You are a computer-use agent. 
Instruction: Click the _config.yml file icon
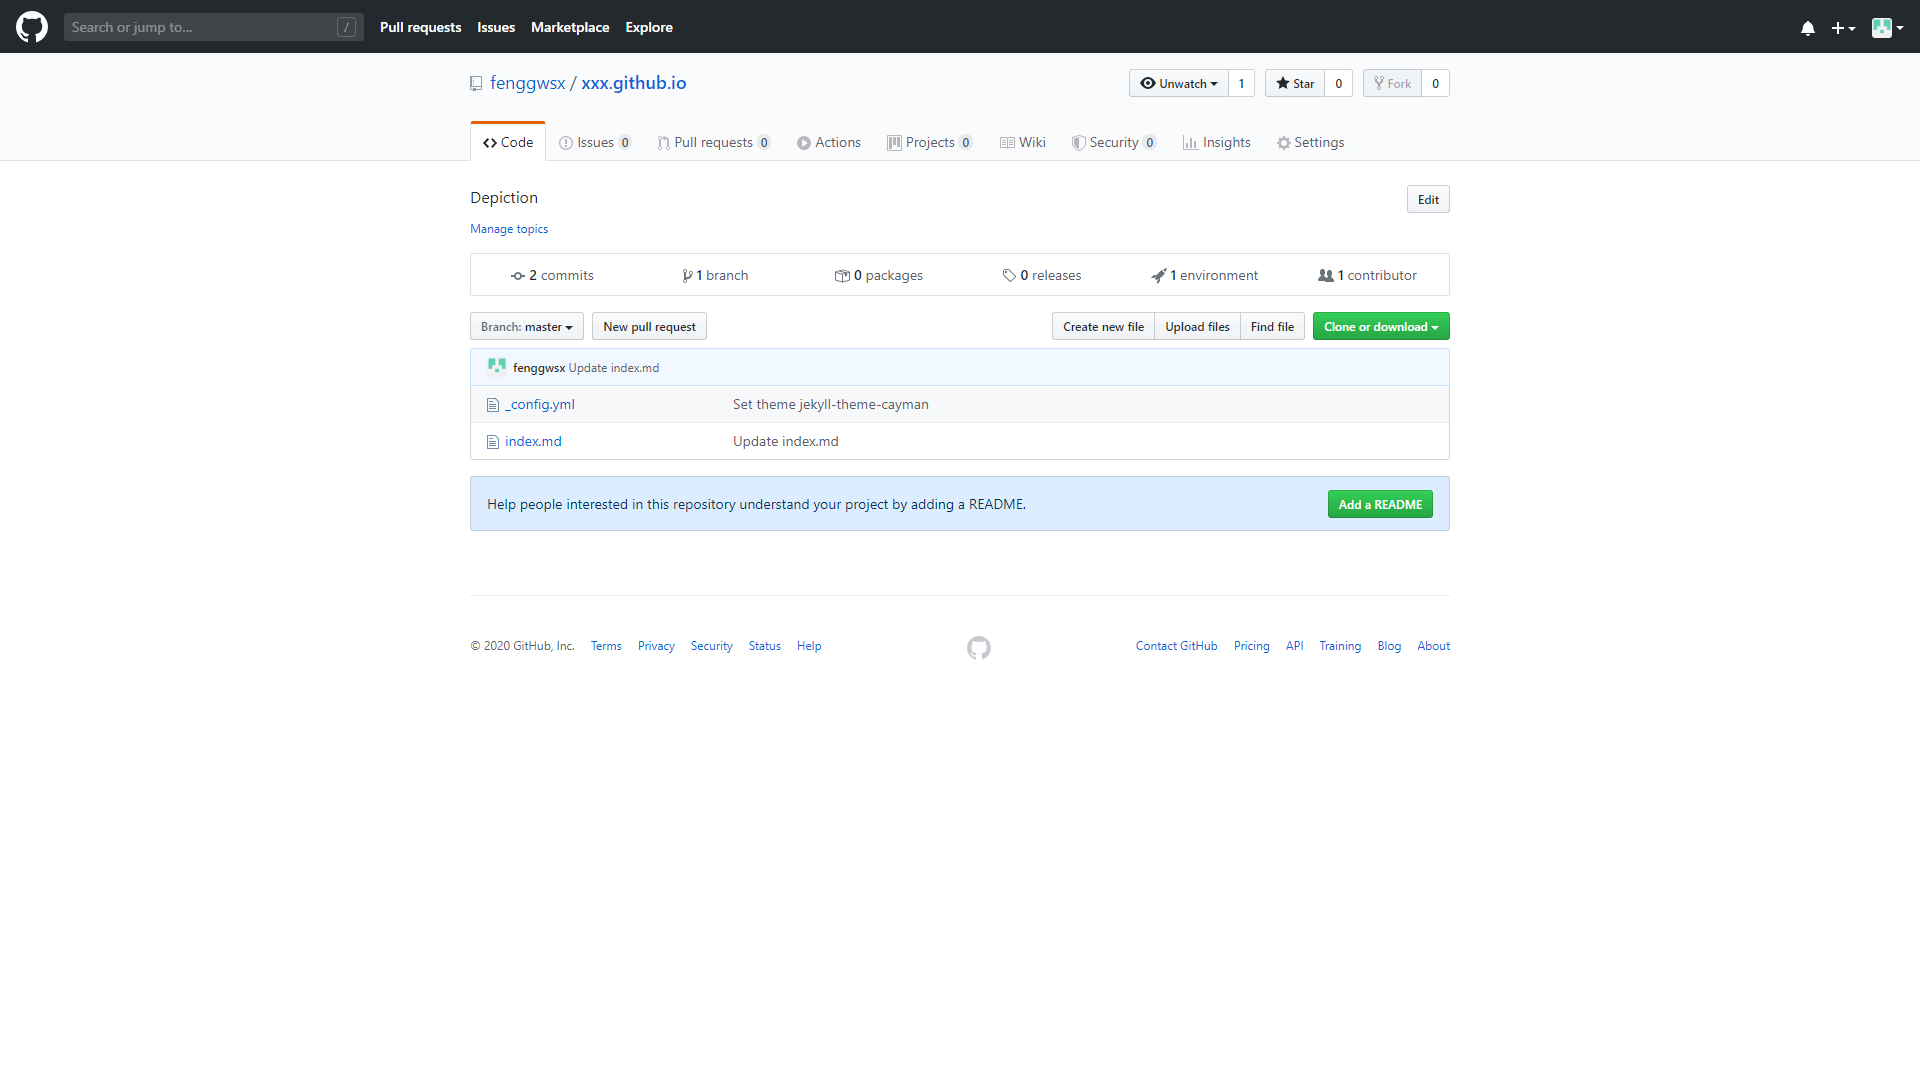(492, 405)
